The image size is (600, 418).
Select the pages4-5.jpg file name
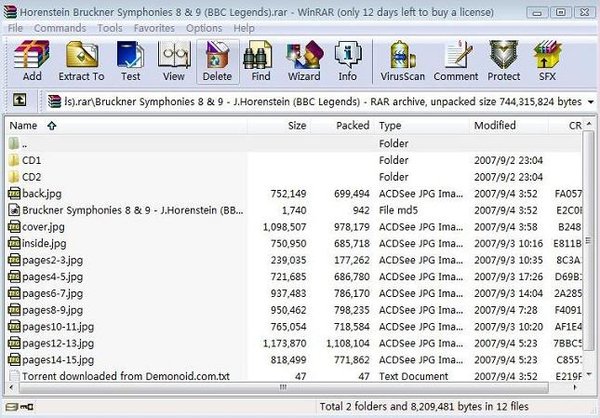(x=52, y=277)
